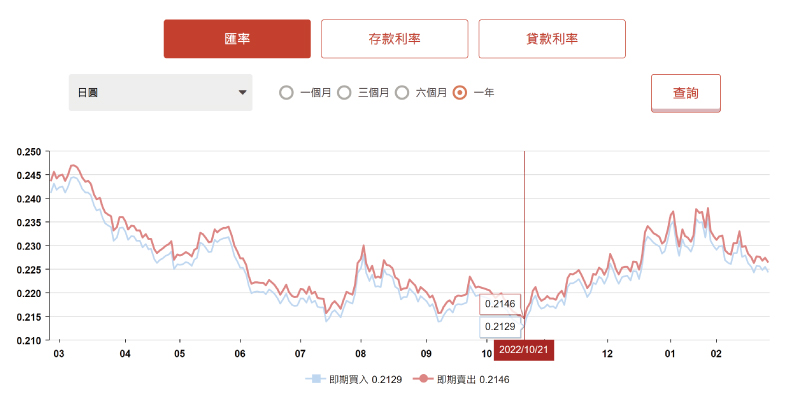Image resolution: width=800 pixels, height=393 pixels.
Task: Click the 0.2129 tooltip value box
Action: [x=500, y=326]
